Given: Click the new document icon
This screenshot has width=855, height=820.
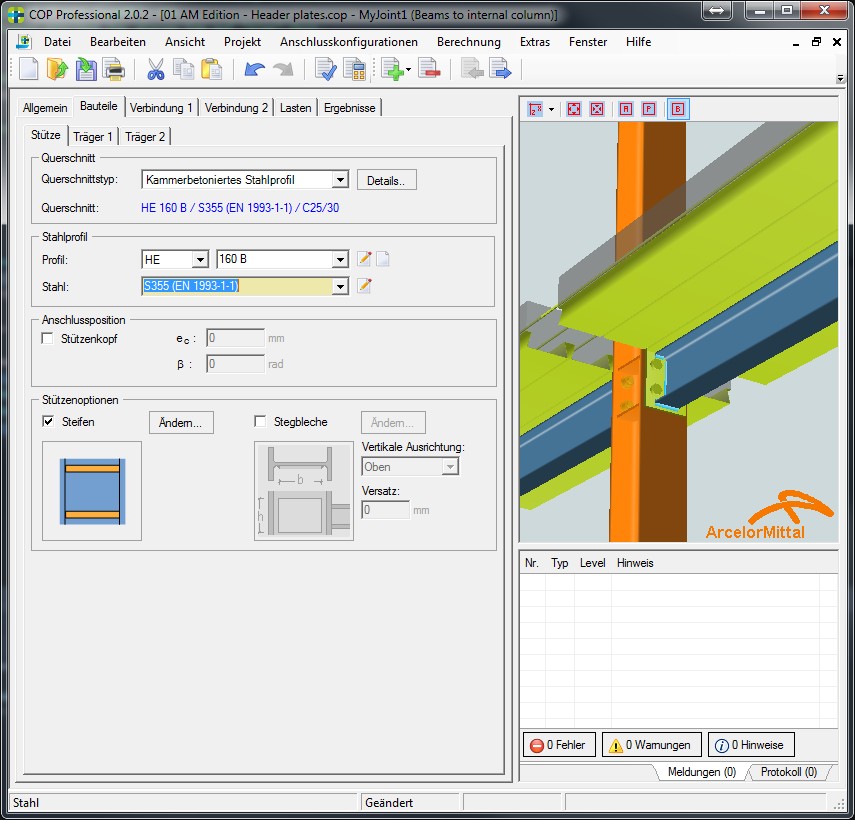Looking at the screenshot, I should [x=29, y=69].
